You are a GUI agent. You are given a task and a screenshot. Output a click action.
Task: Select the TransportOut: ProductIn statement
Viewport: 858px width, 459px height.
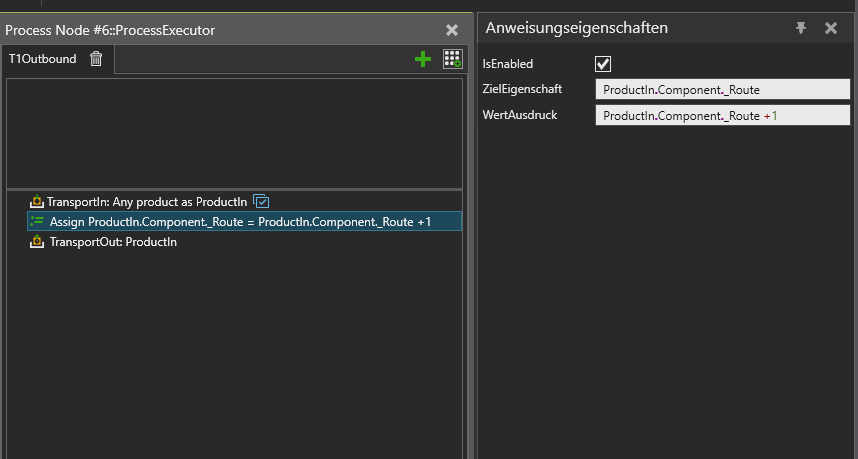[x=113, y=242]
